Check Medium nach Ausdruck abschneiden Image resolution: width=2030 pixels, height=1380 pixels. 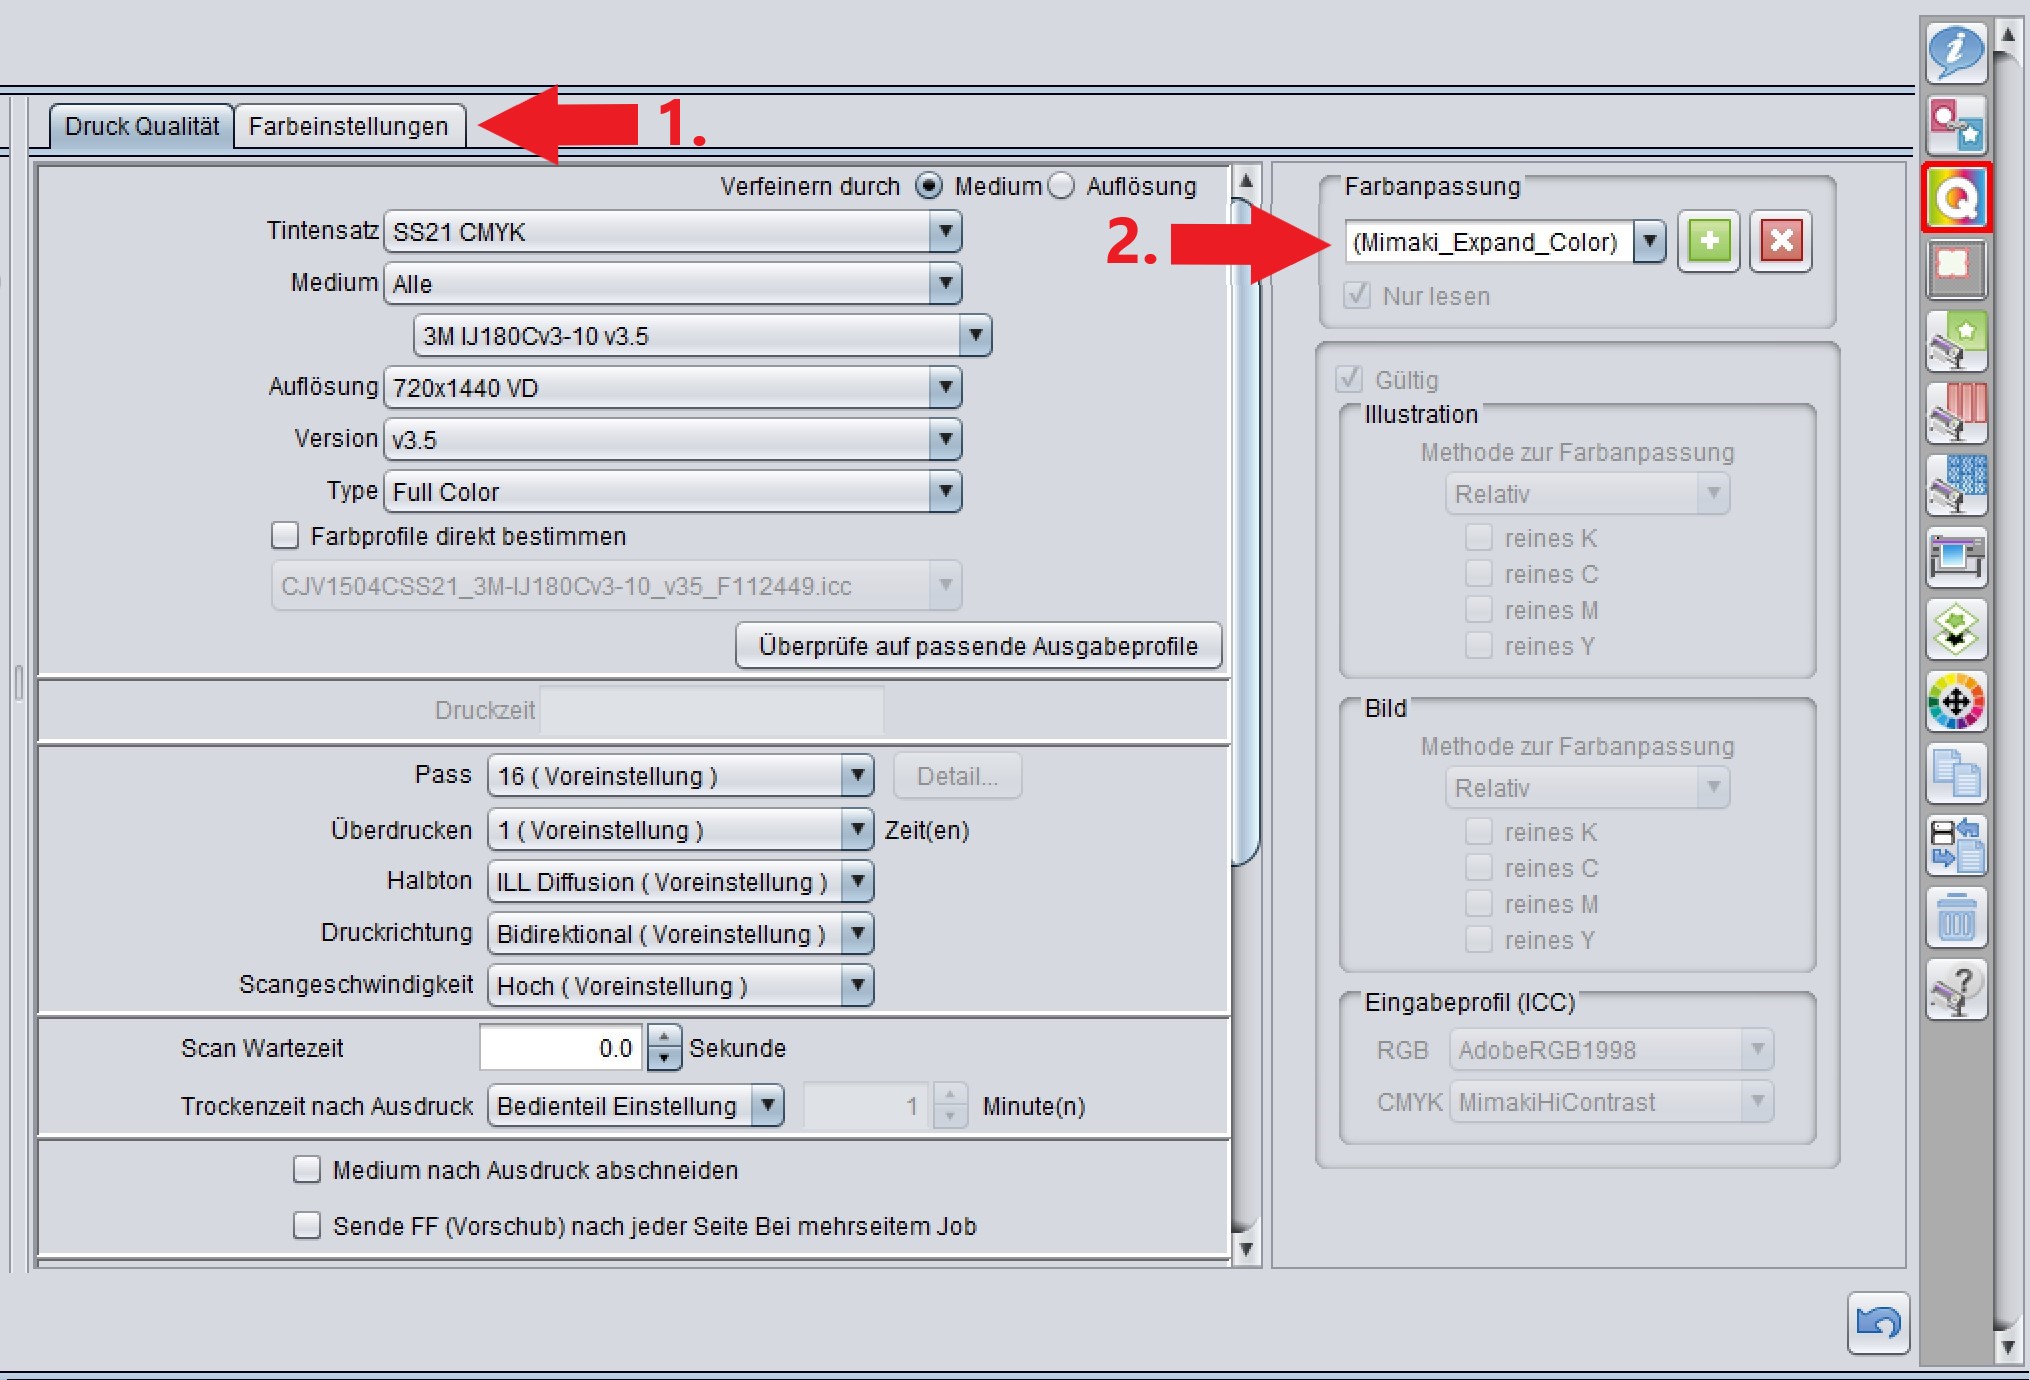(x=306, y=1169)
